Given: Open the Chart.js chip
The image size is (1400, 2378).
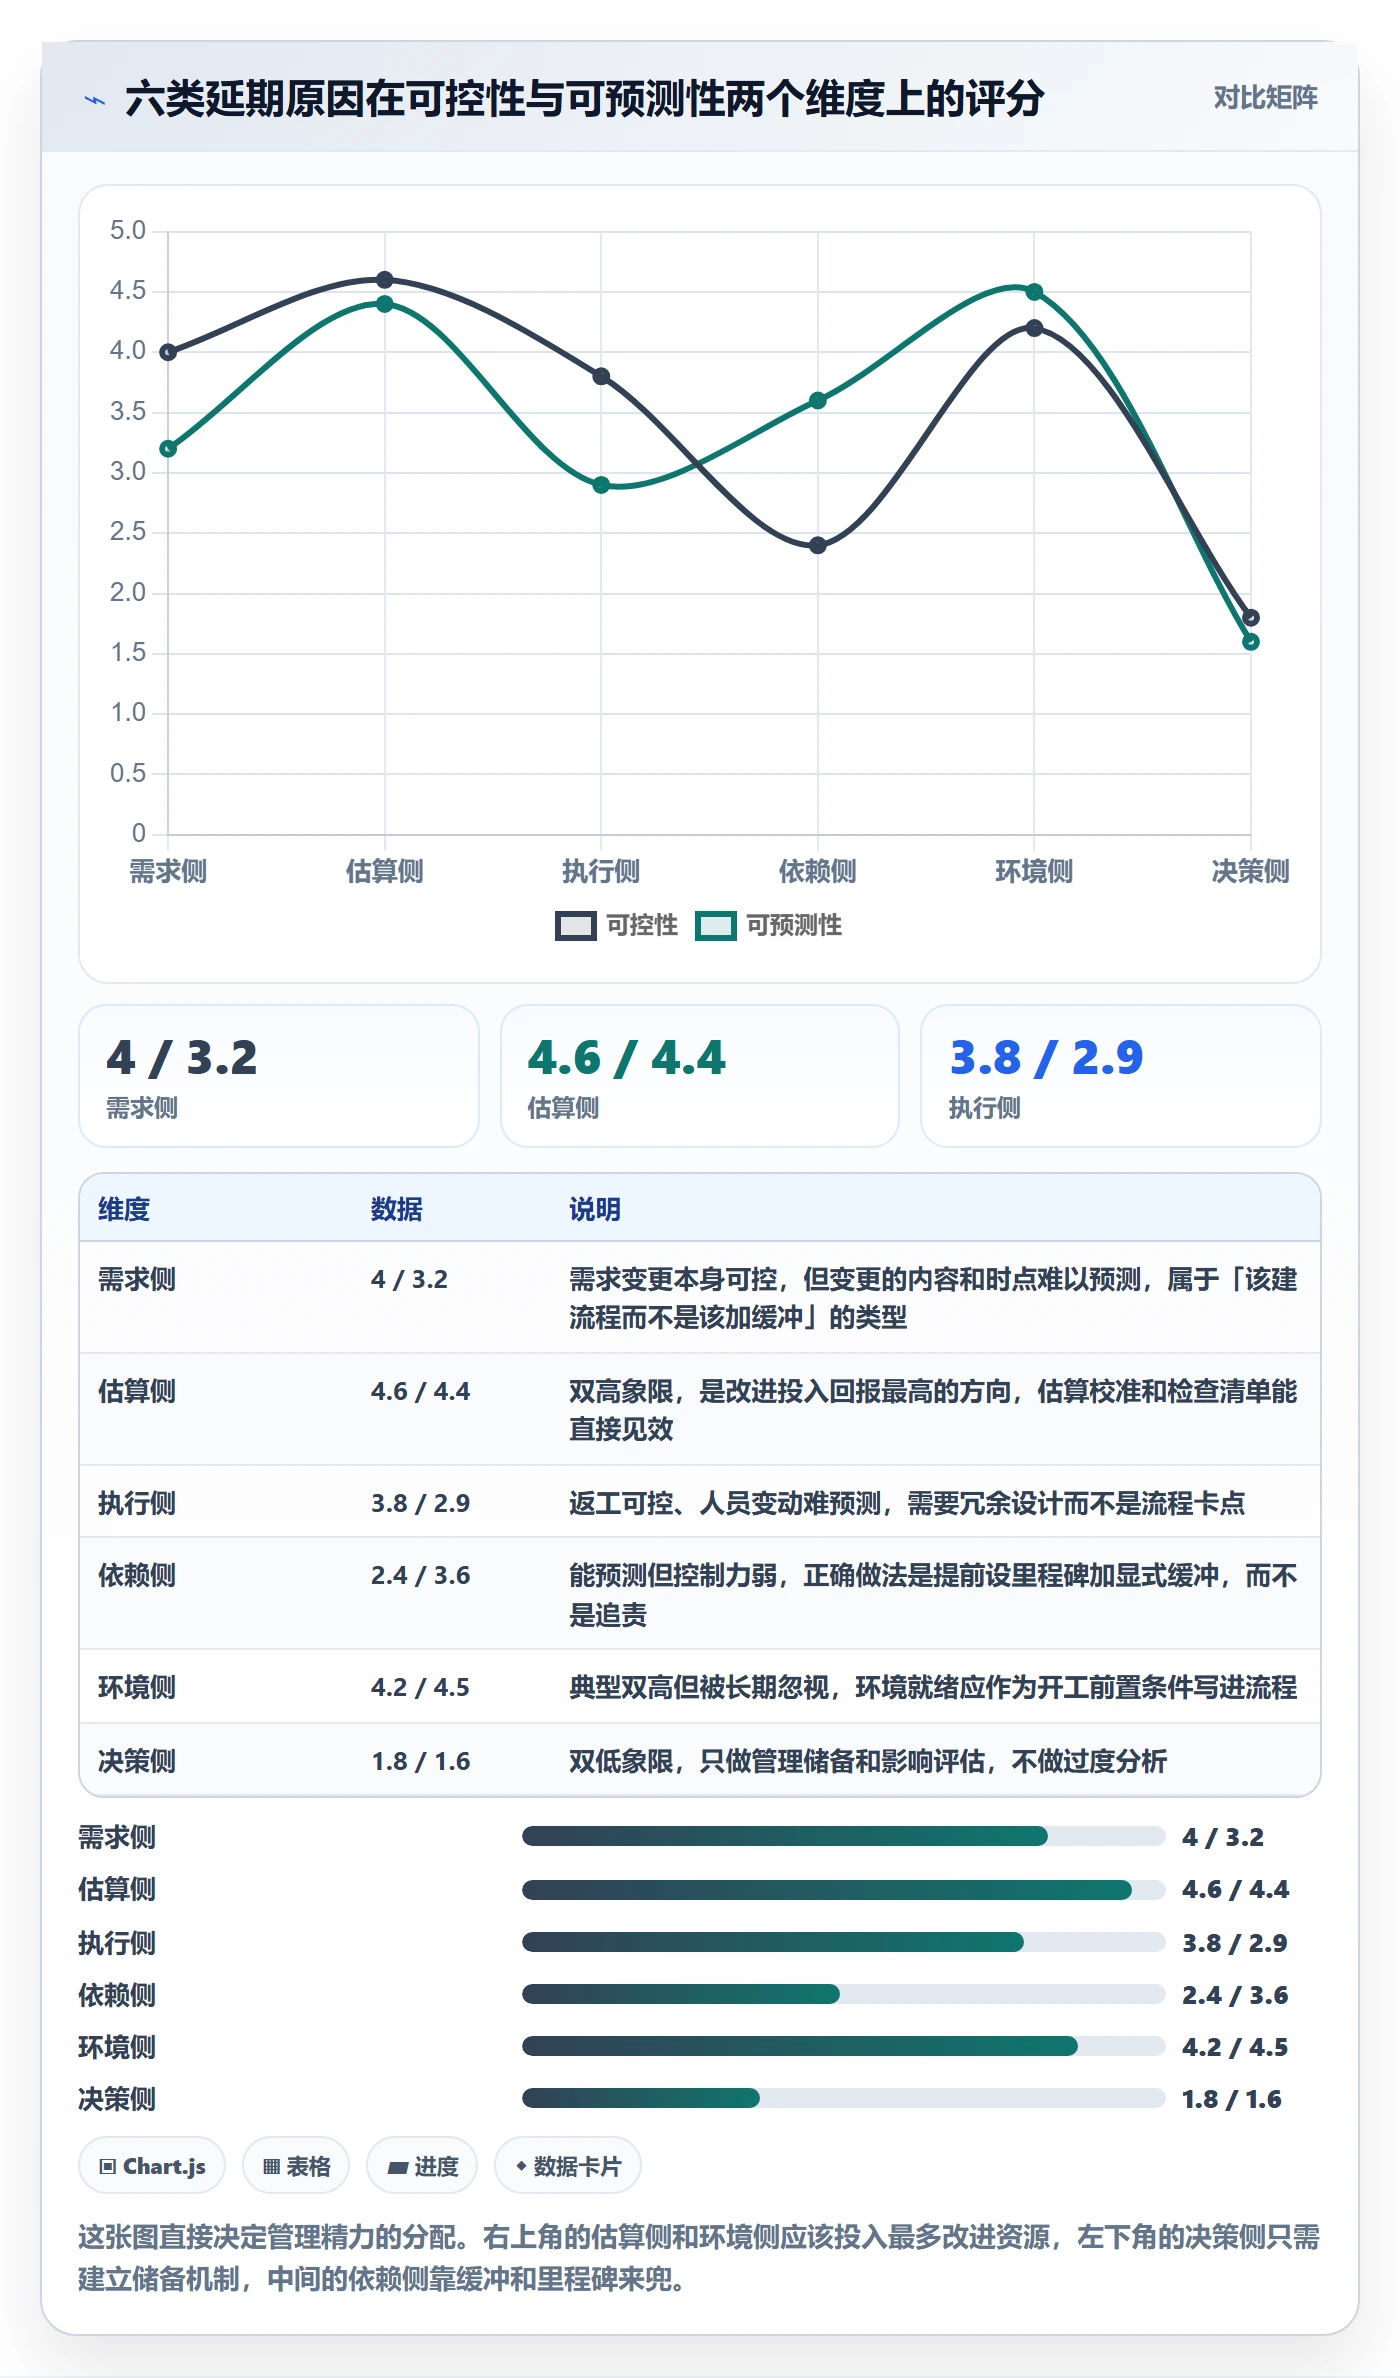Looking at the screenshot, I should click(x=152, y=2166).
